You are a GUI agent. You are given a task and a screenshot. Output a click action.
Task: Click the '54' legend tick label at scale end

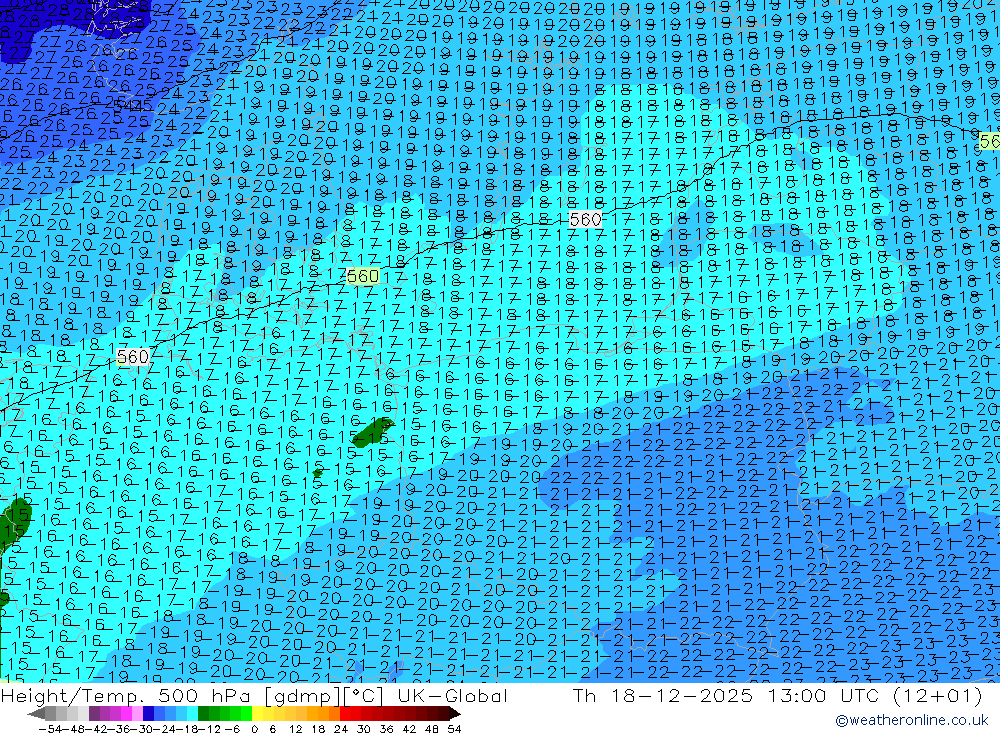pyautogui.click(x=454, y=729)
